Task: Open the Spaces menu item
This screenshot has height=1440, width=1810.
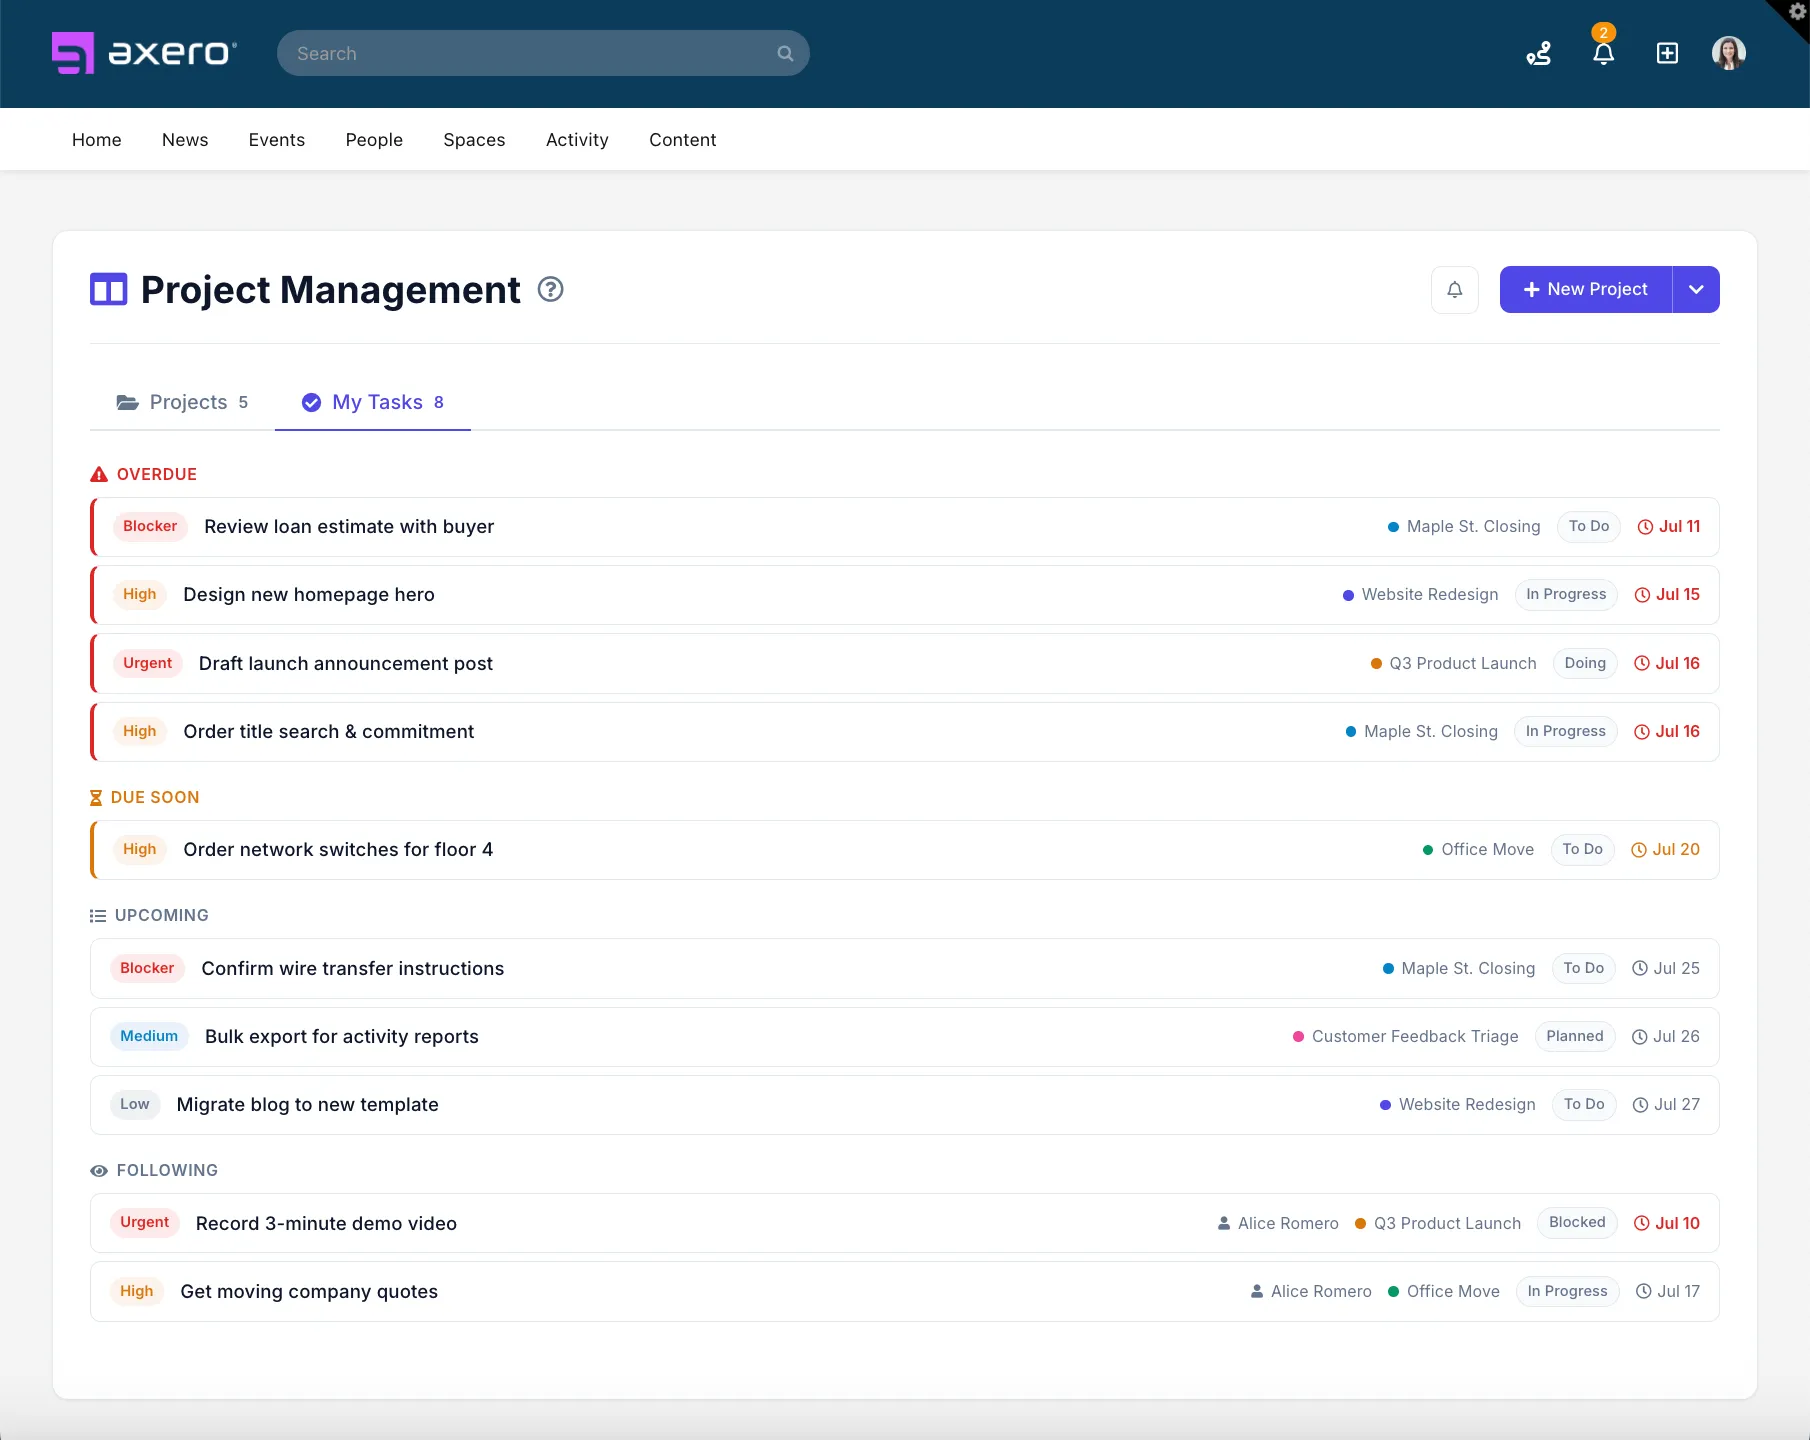Action: click(474, 140)
